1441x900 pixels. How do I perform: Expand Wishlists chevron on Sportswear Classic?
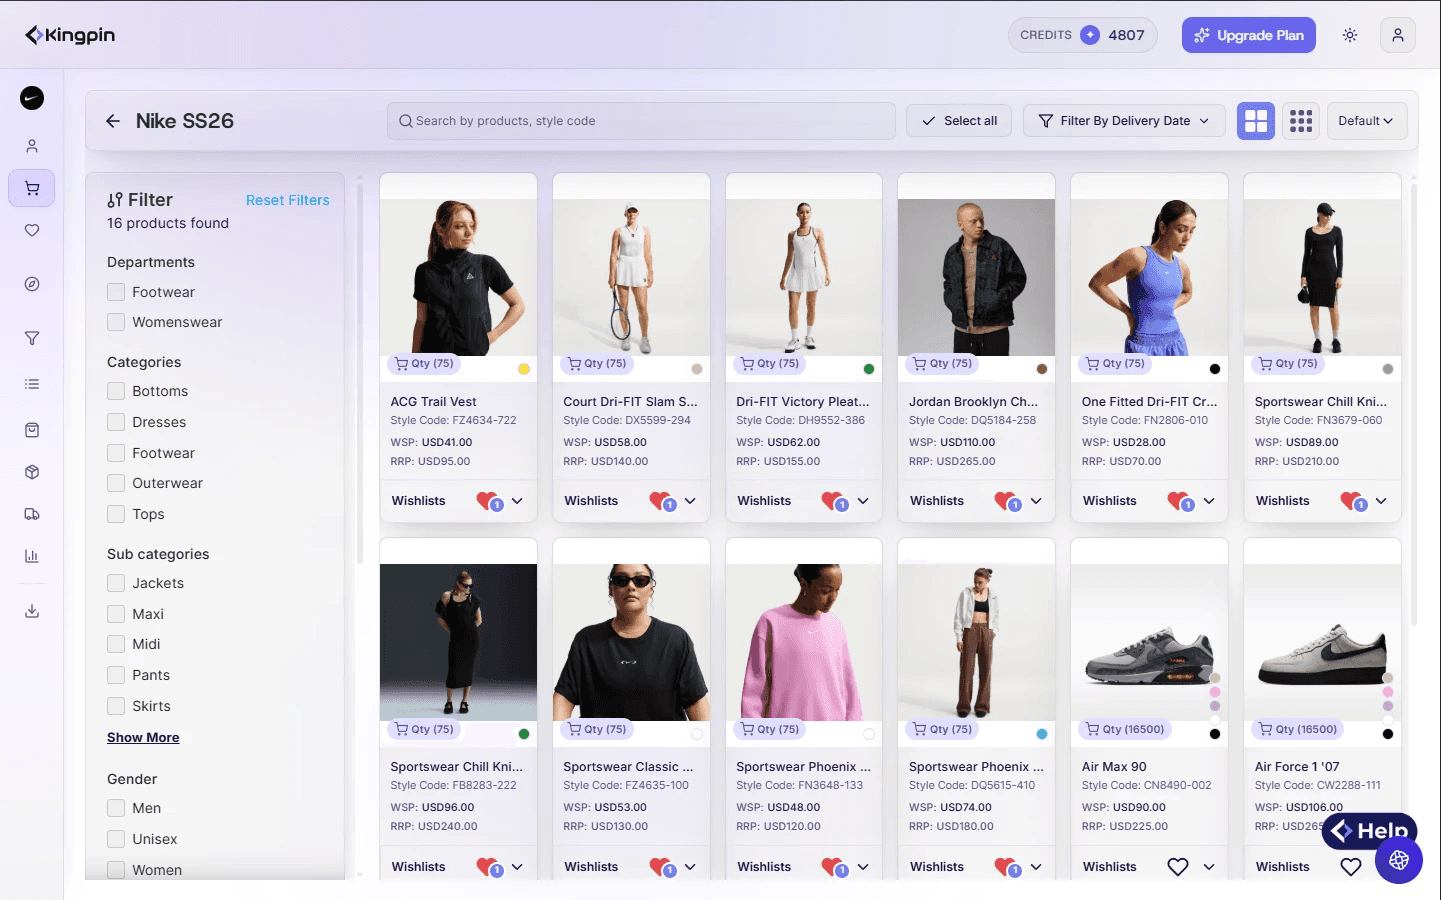(x=690, y=867)
